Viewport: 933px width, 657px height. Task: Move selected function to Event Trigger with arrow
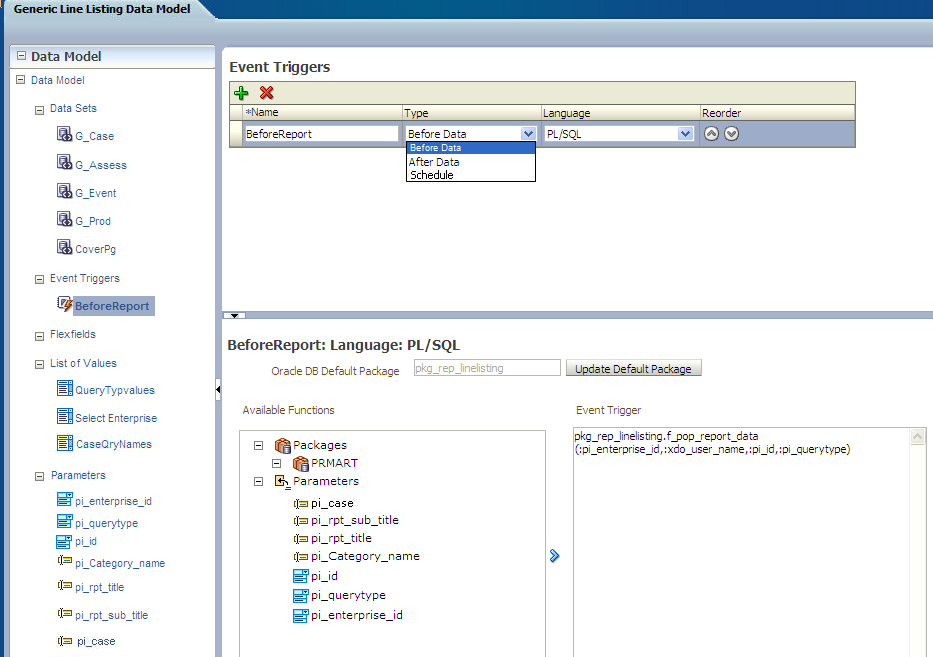pyautogui.click(x=554, y=556)
